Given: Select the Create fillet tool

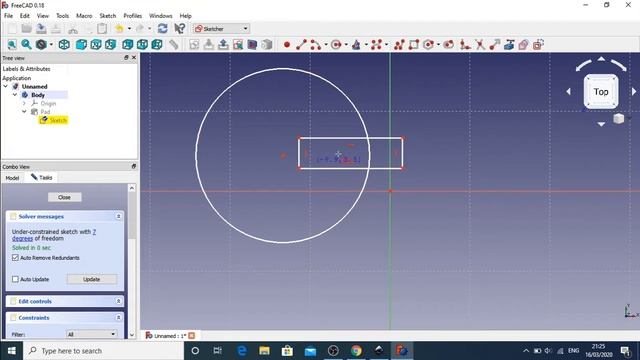Looking at the screenshot, I should (465, 44).
